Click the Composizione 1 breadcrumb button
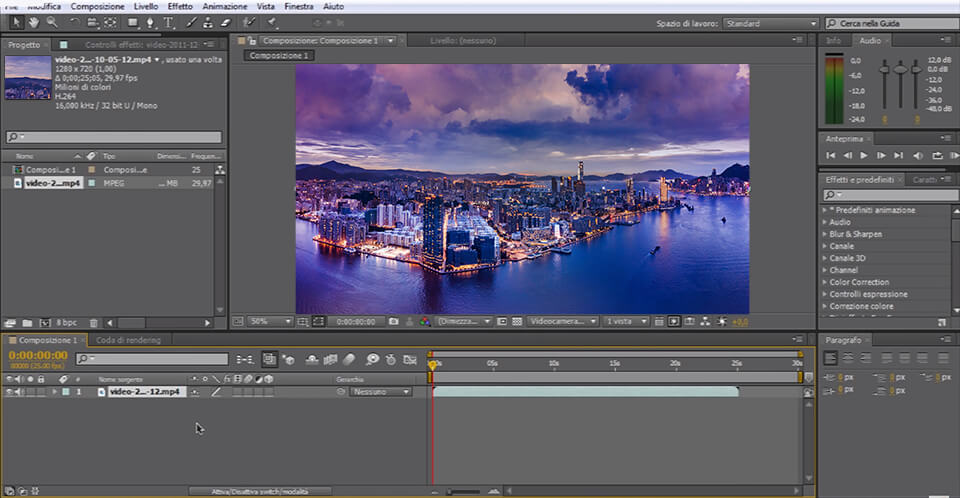960x498 pixels. tap(279, 55)
